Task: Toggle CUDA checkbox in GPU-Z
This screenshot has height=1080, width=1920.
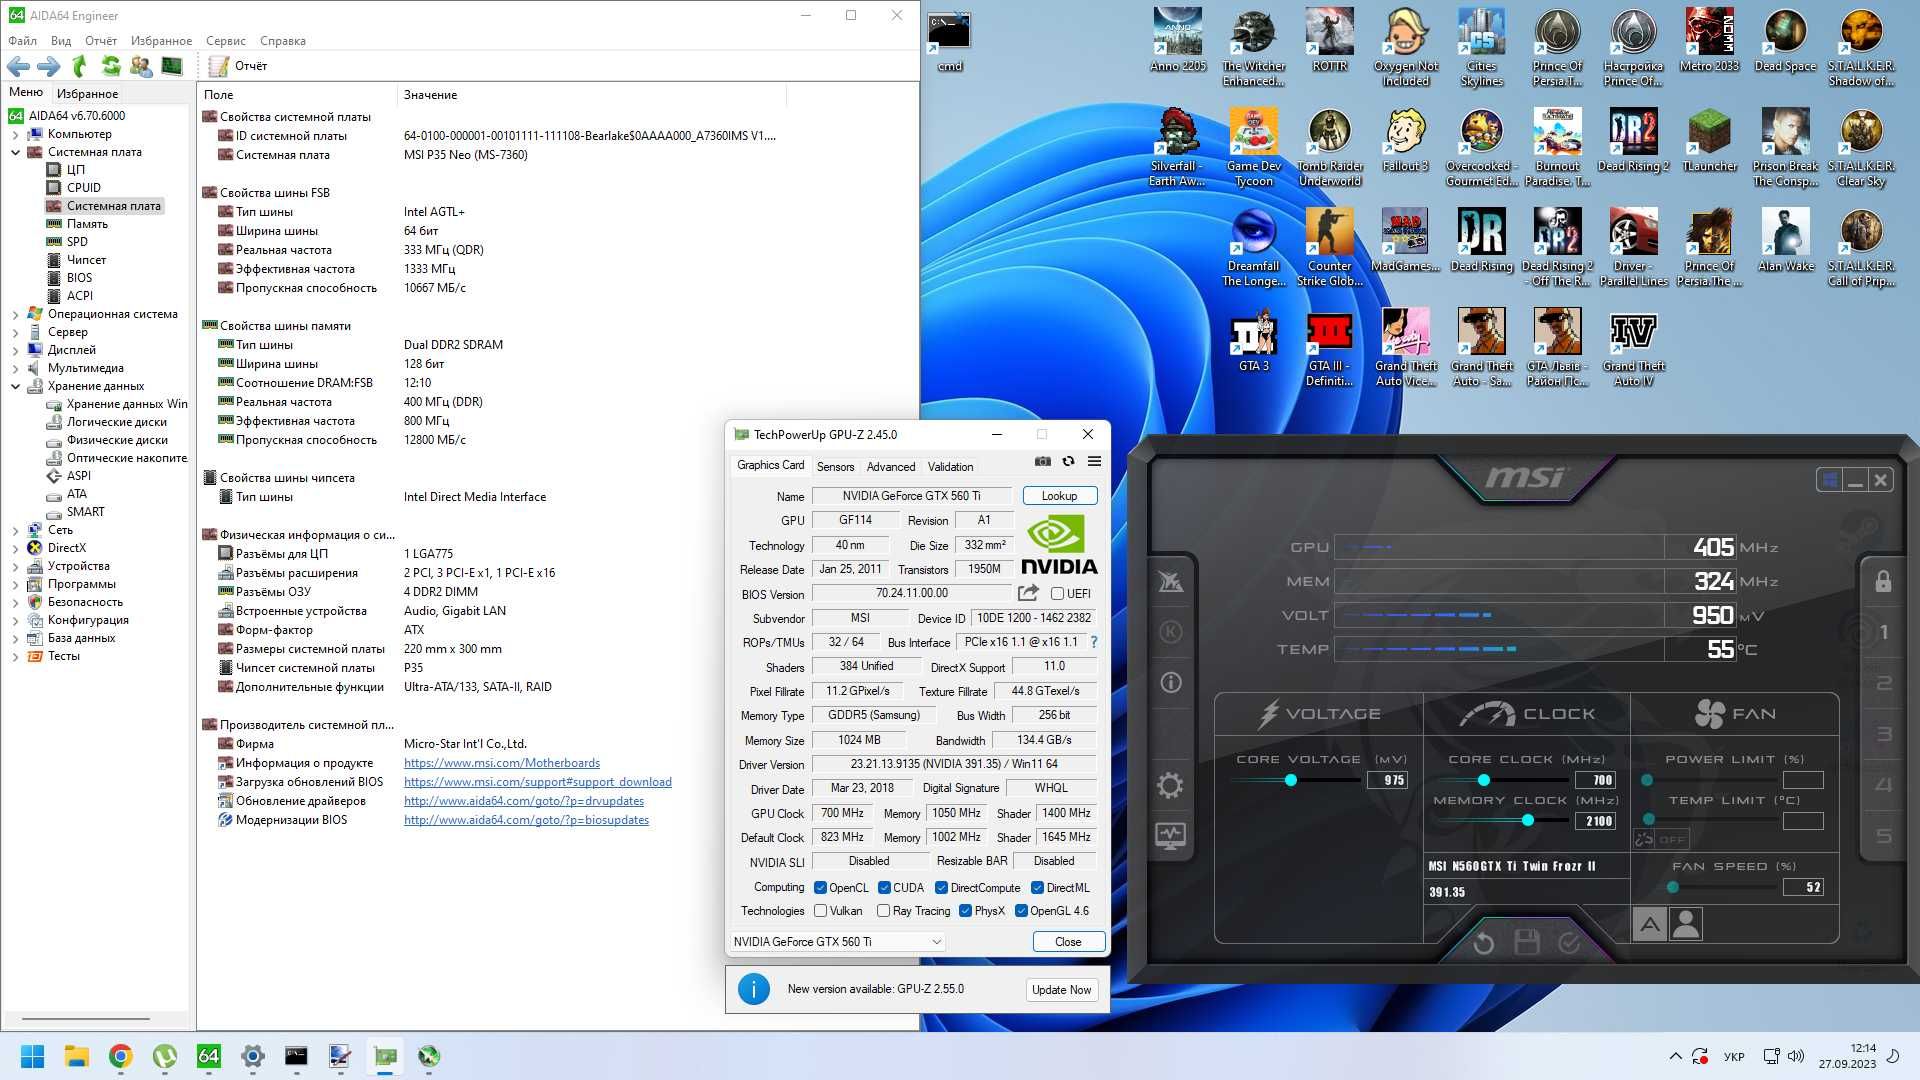Action: [884, 888]
